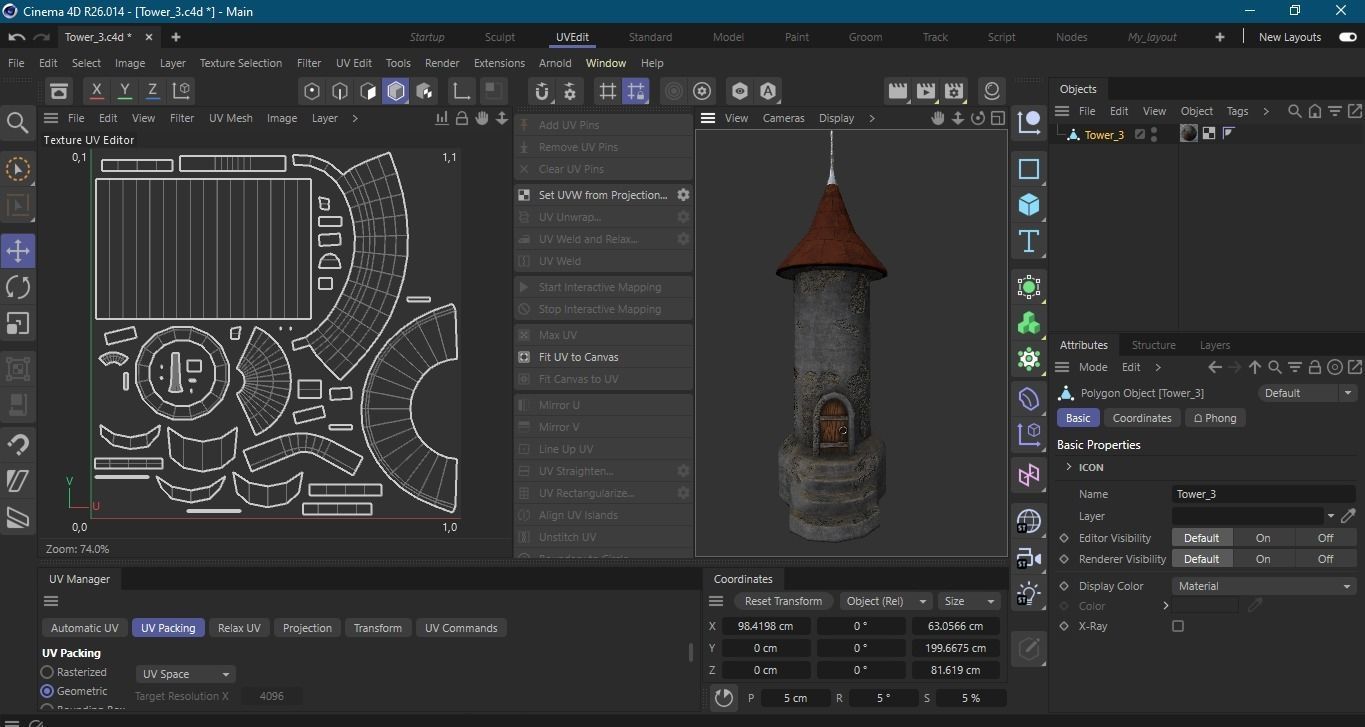Image resolution: width=1365 pixels, height=727 pixels.
Task: Toggle Tower_3 visibility dots in Objects
Action: (1154, 134)
